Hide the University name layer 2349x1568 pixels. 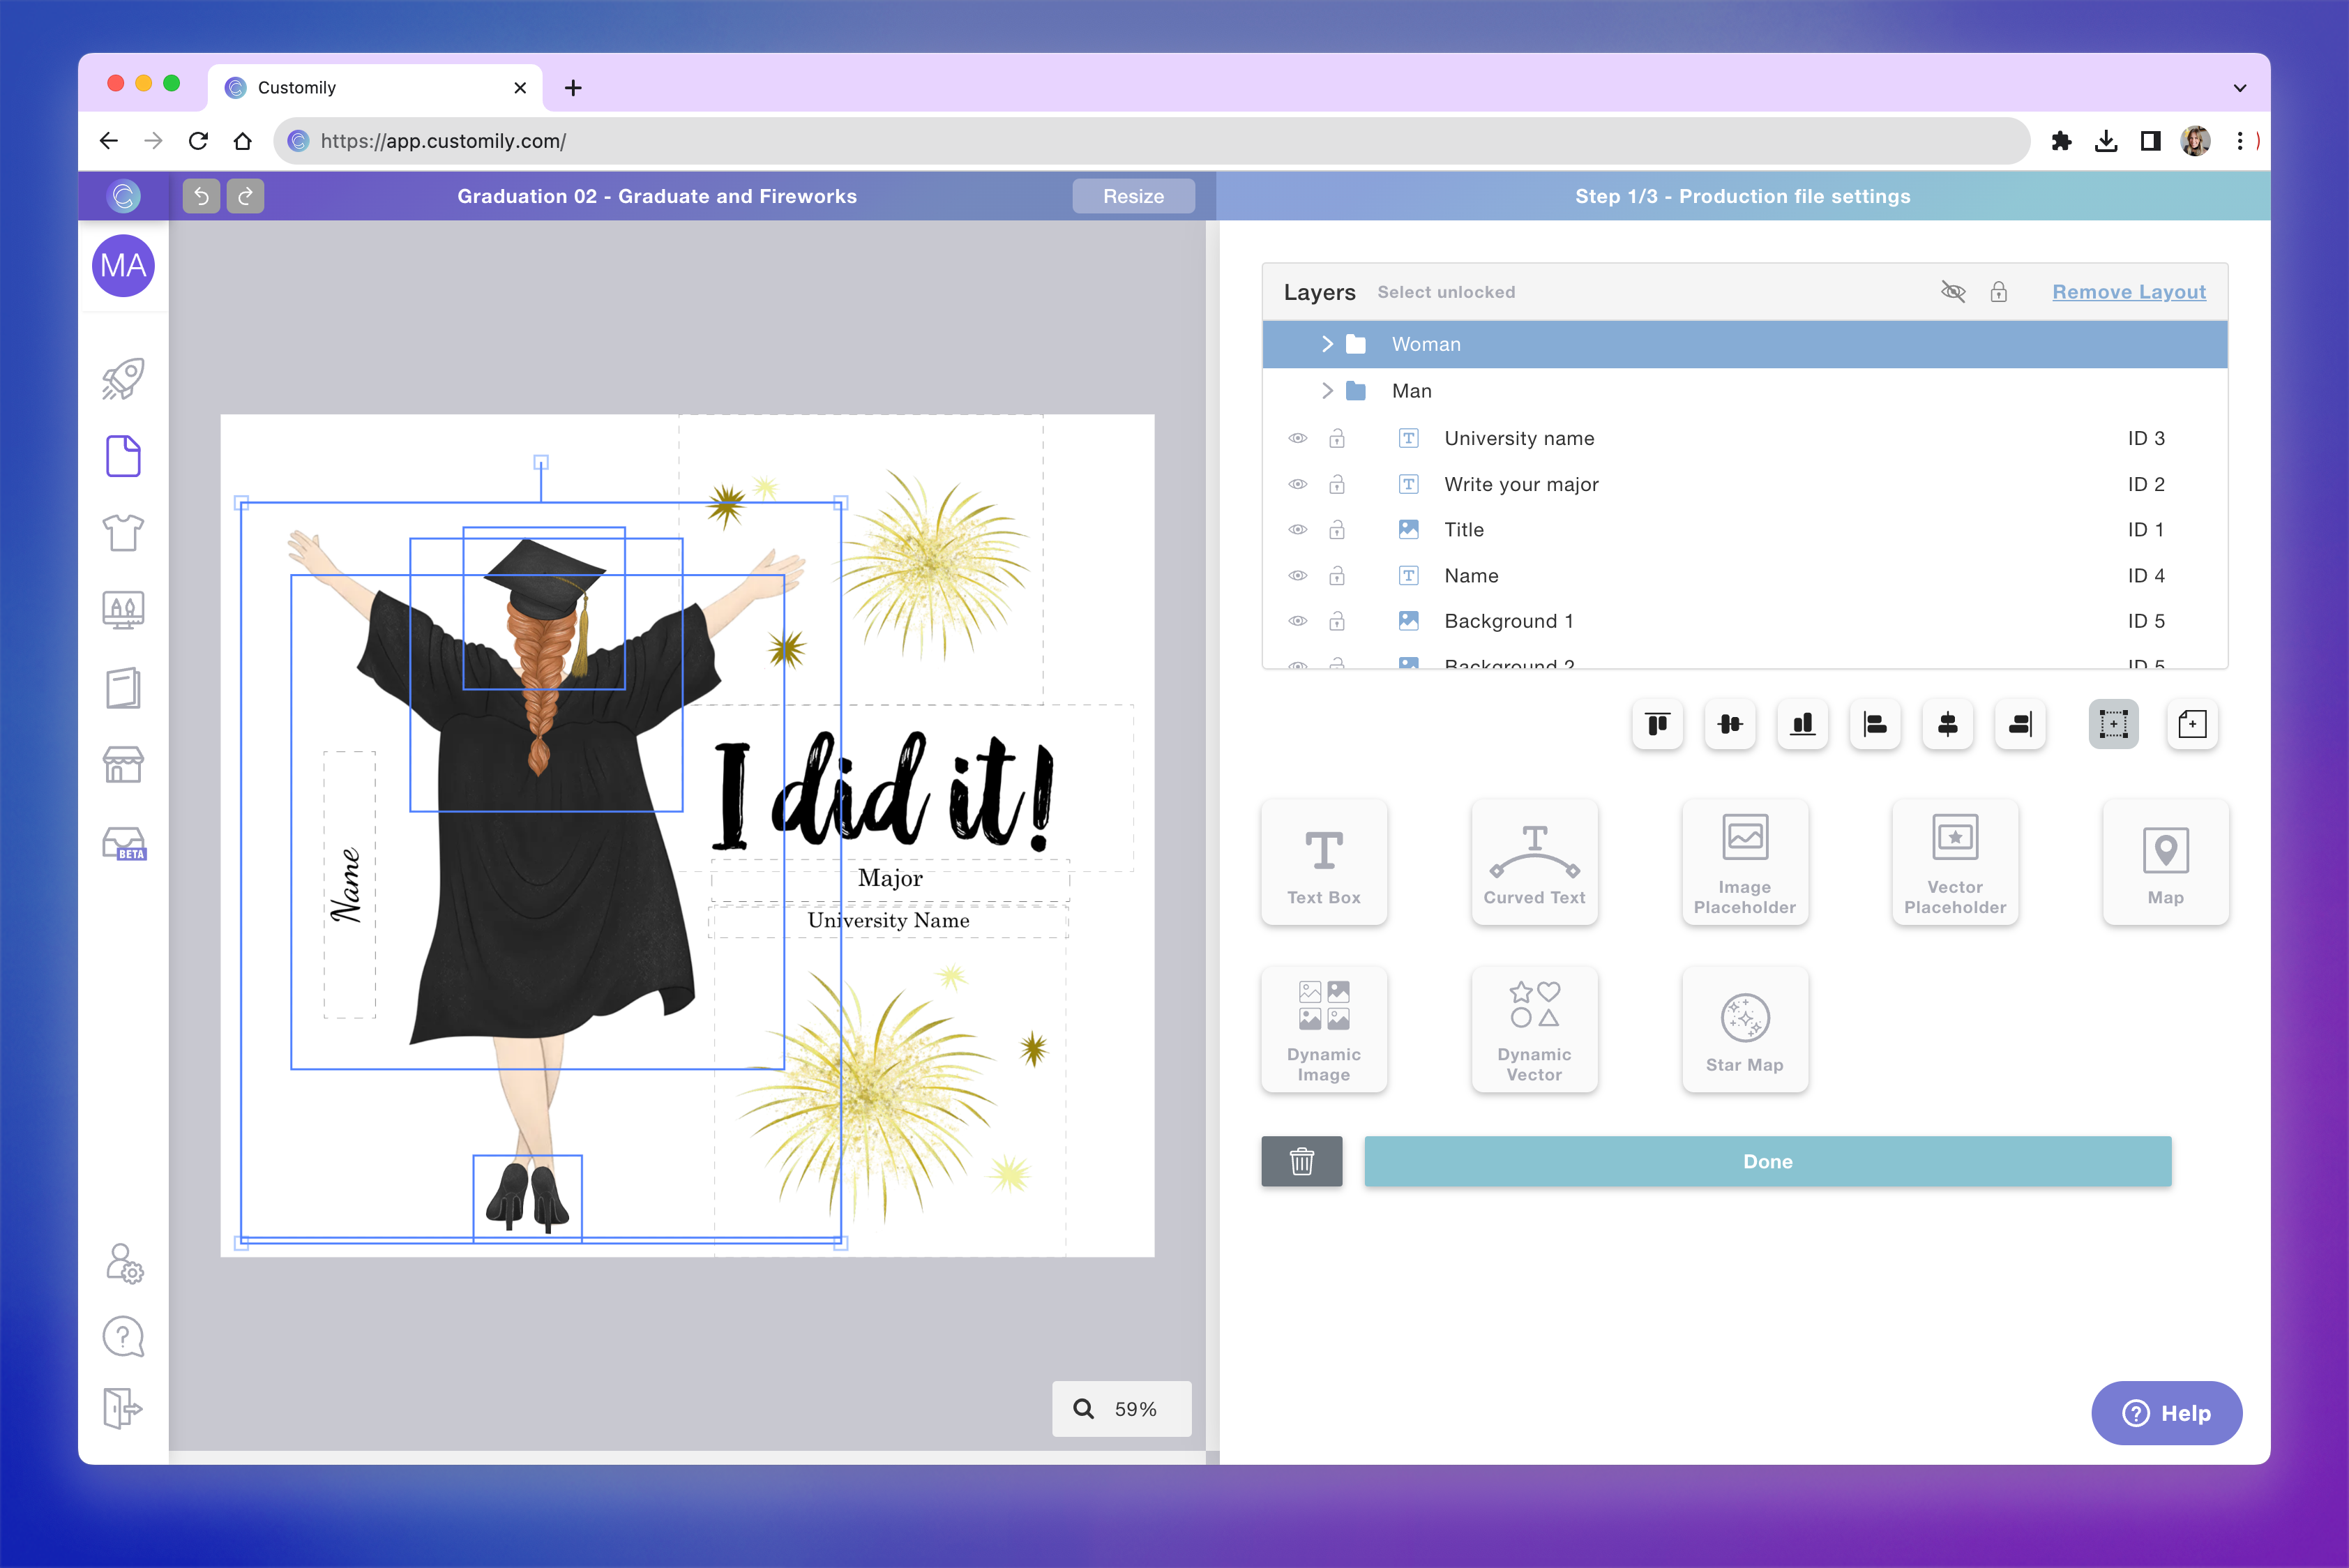(1297, 438)
